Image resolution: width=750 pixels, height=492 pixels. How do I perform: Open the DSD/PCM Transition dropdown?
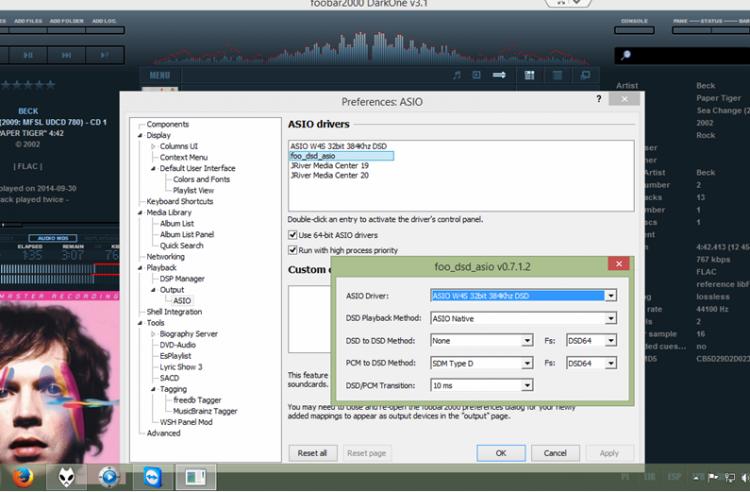(527, 385)
